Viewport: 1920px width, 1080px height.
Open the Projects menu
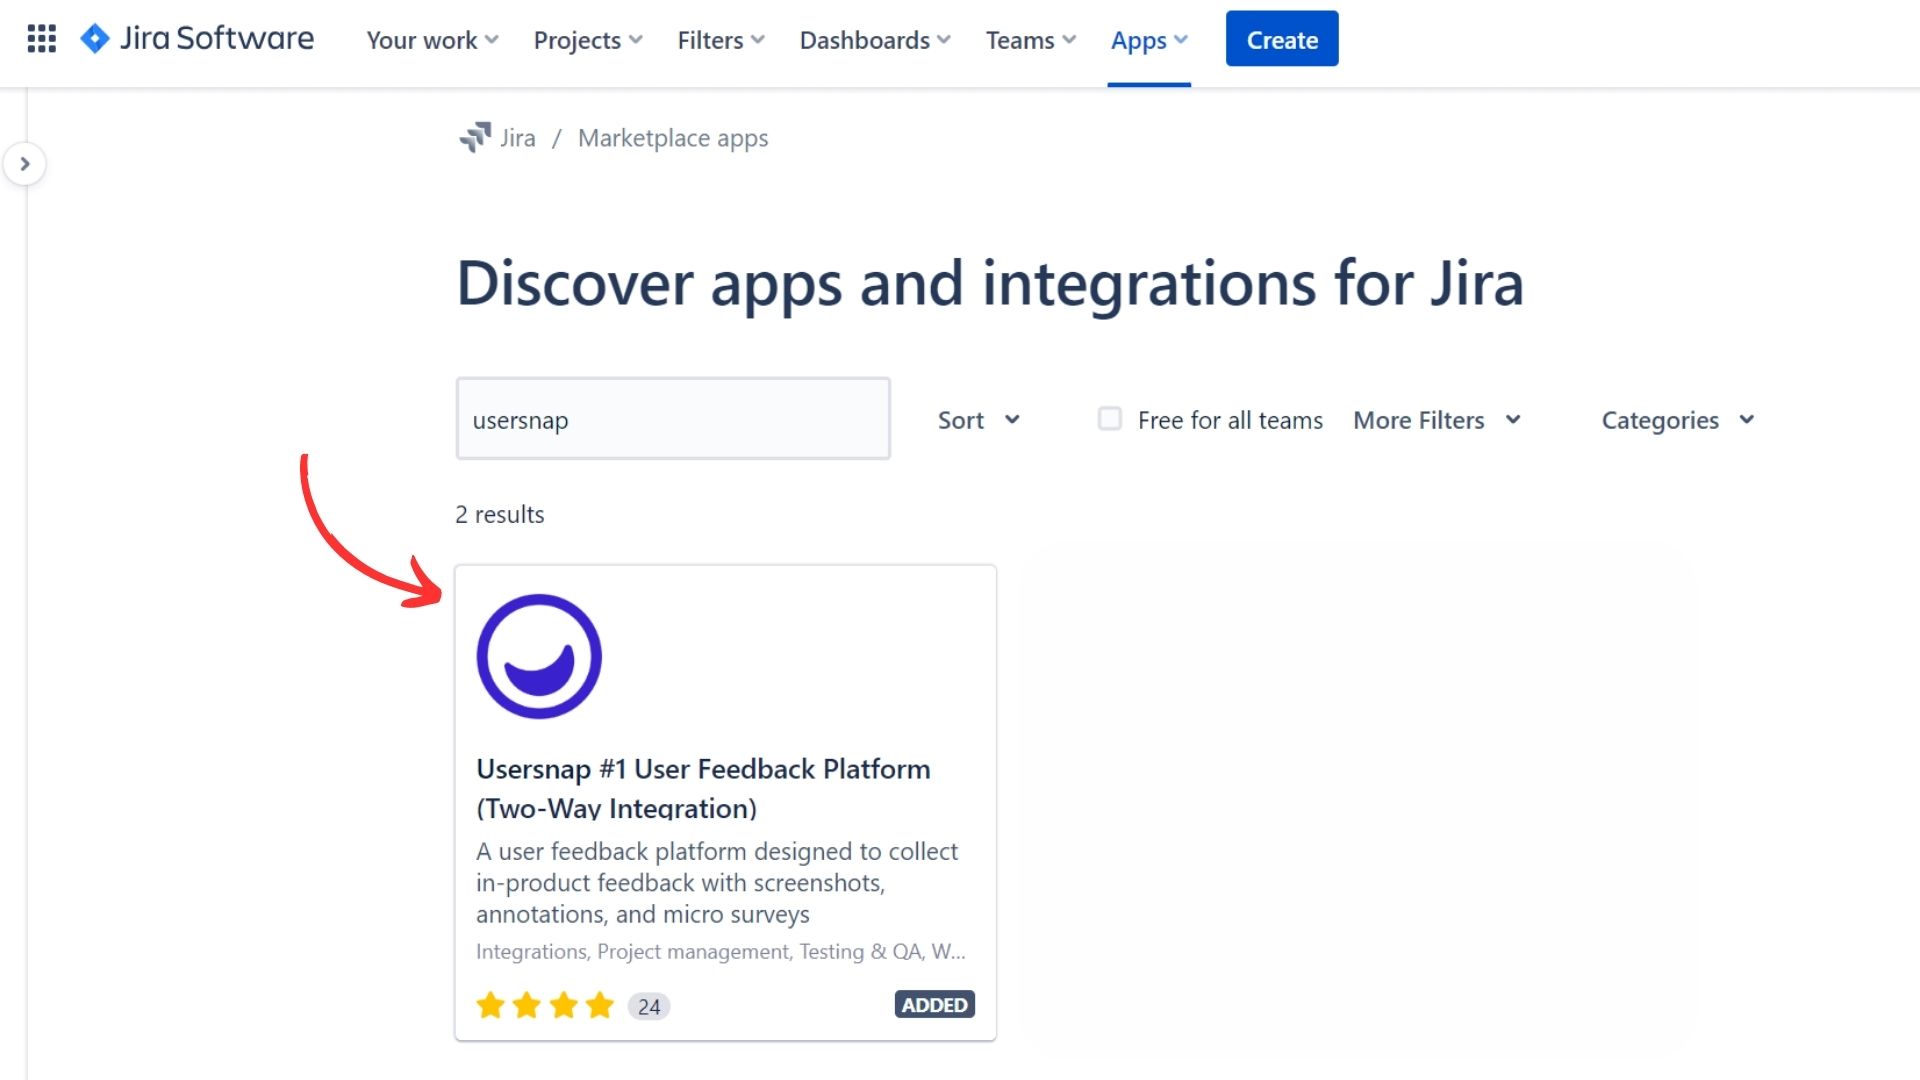click(587, 40)
